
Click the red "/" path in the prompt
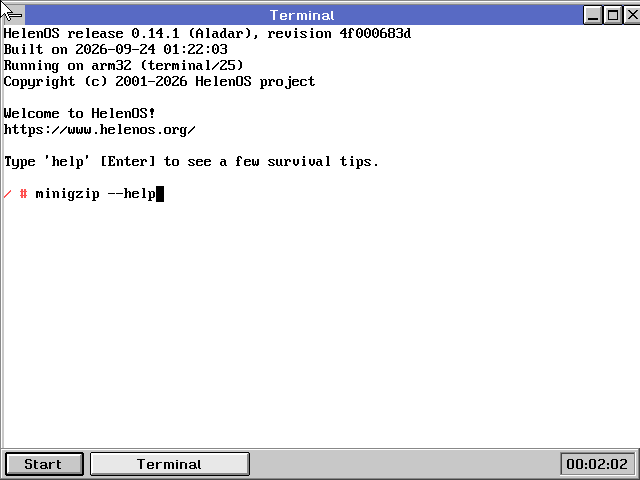click(x=7, y=194)
